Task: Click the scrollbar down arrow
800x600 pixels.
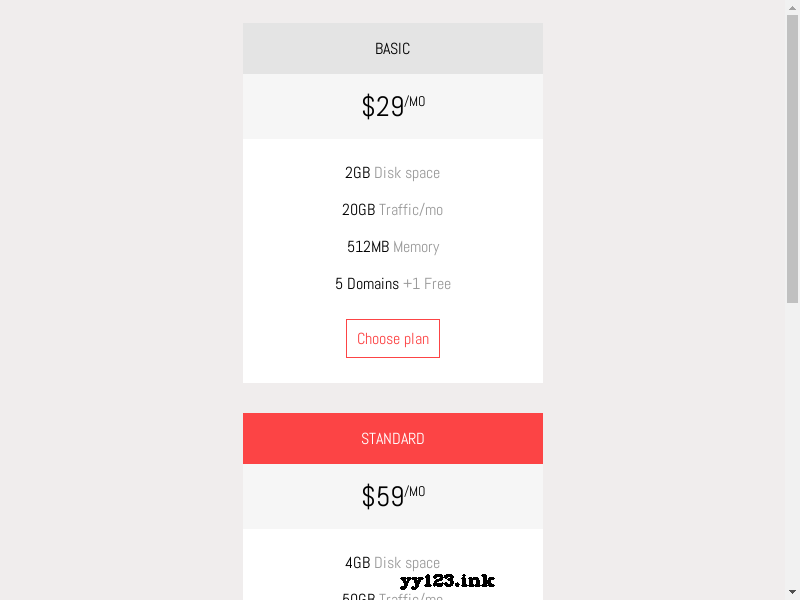Action: pyautogui.click(x=793, y=592)
